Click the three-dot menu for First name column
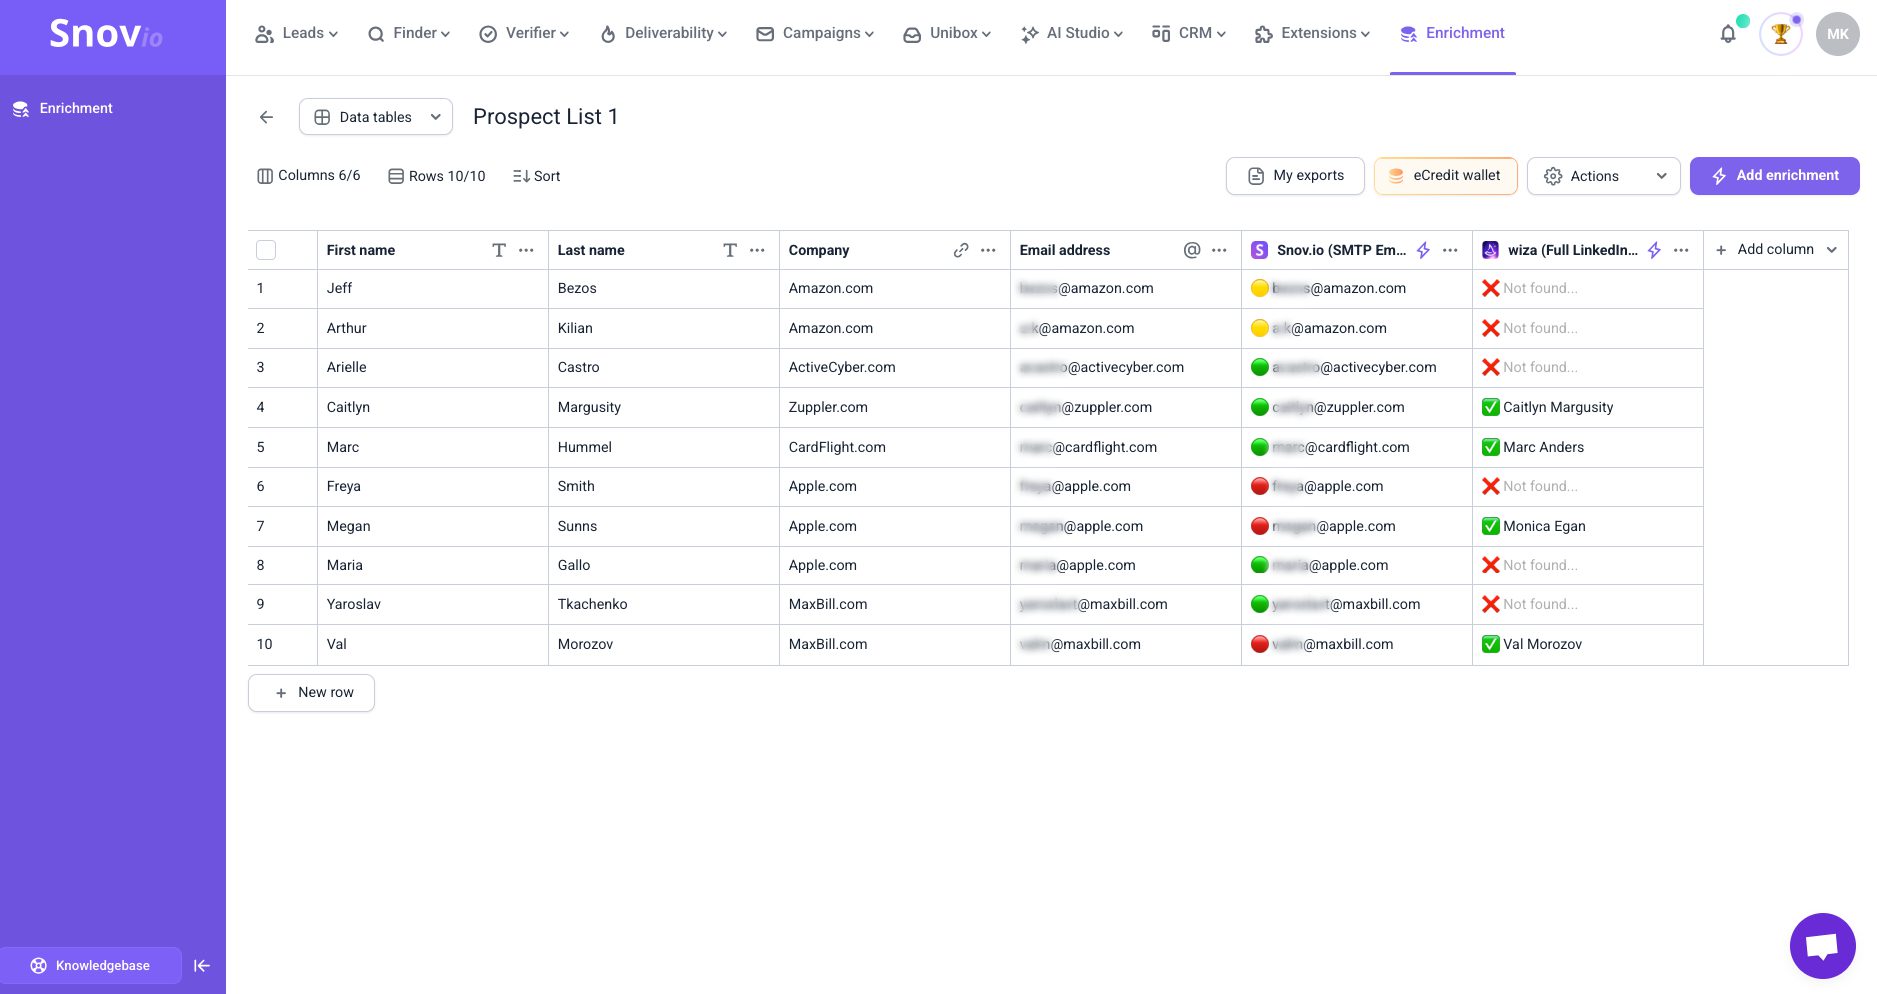The height and width of the screenshot is (994, 1877). coord(526,250)
